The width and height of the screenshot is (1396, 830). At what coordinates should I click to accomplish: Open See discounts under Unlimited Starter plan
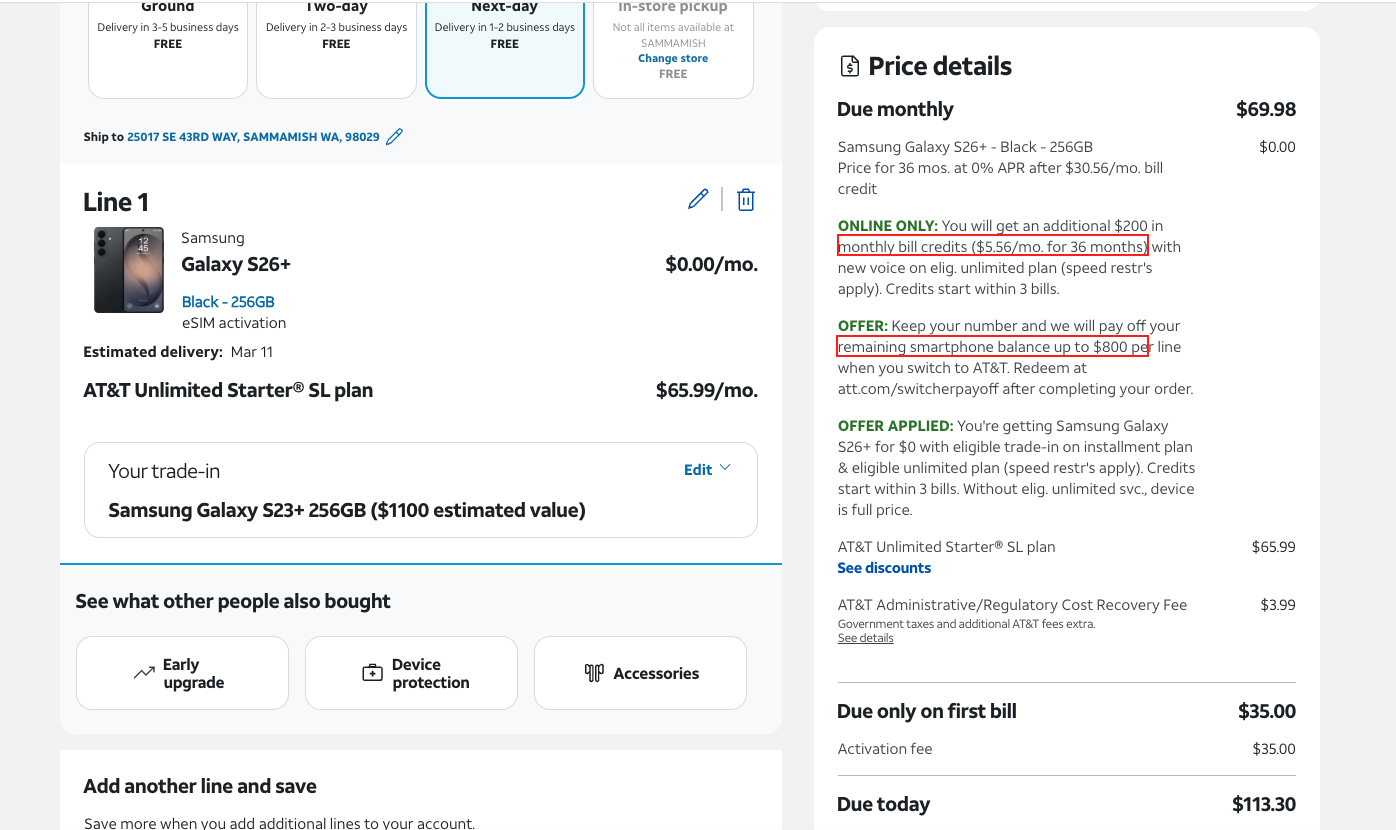[x=884, y=568]
